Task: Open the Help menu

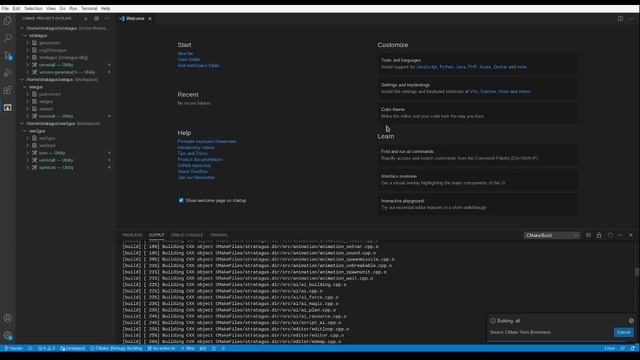Action: tap(105, 8)
